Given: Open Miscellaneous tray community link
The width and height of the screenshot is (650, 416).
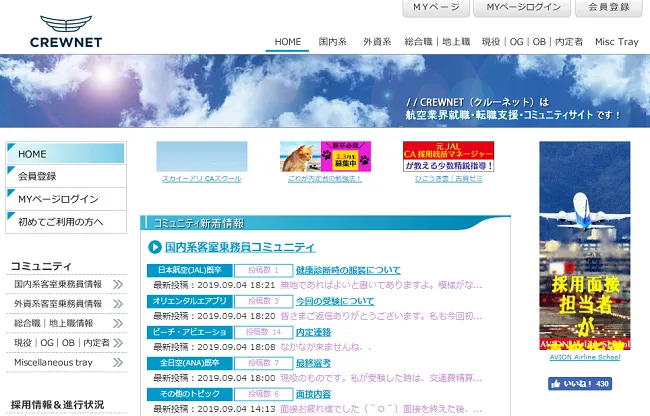Looking at the screenshot, I should (53, 363).
